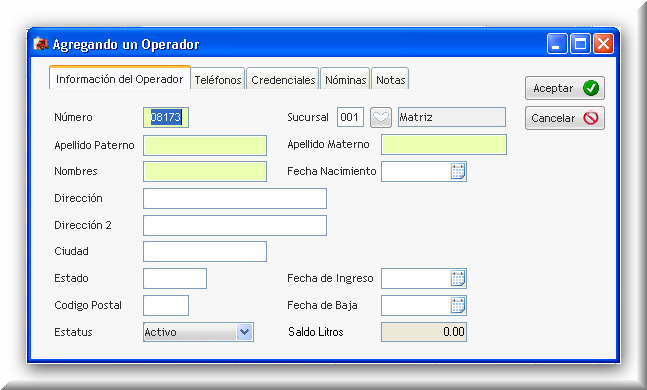Click the Ciudad input field

pyautogui.click(x=205, y=252)
